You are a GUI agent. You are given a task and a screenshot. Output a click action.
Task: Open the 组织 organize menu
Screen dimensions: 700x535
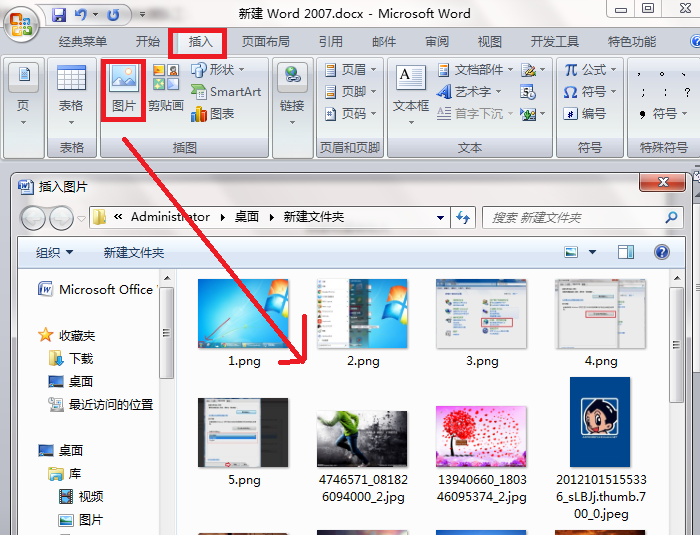click(54, 253)
